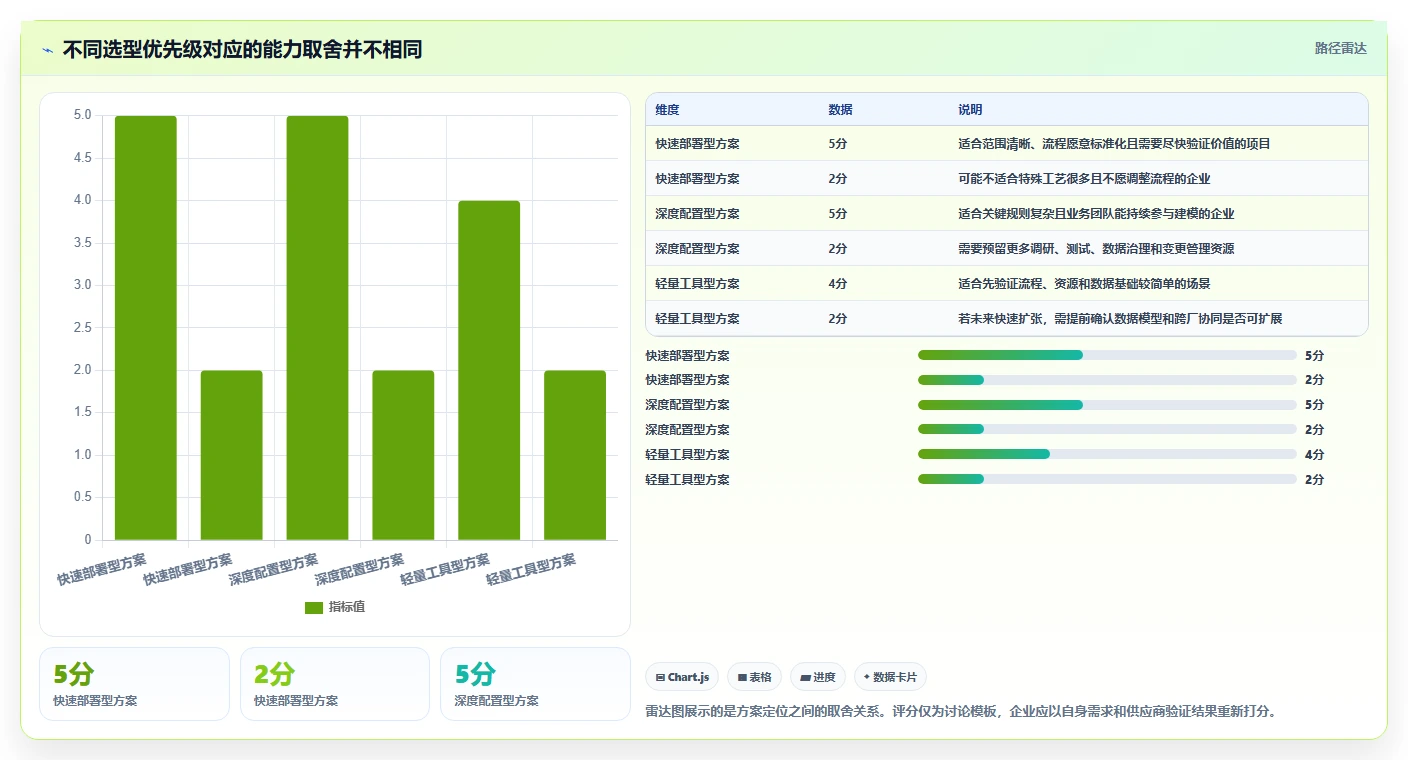Click the footer note starting with 雷达图展示的是
The width and height of the screenshot is (1408, 760).
962,712
